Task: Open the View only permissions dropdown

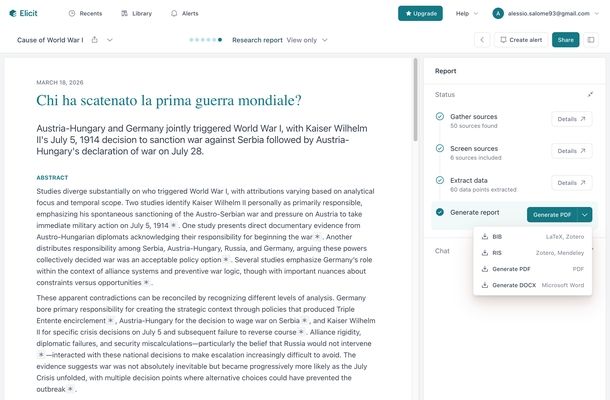Action: 307,40
